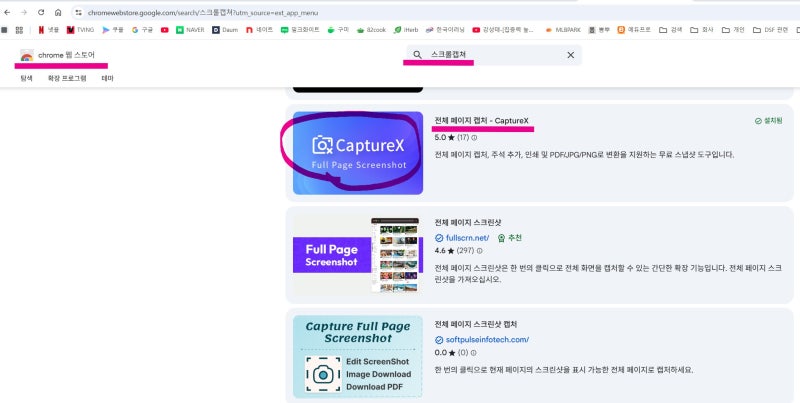Screen dimensions: 800x403
Task: Open the apps grid bookmark icon
Action: (x=19, y=30)
